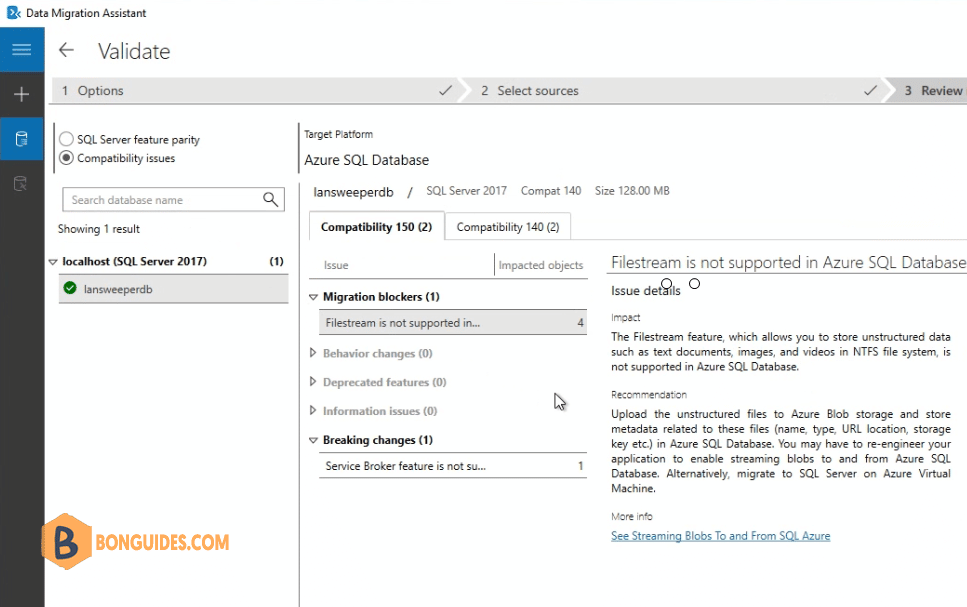Click the Search database name field
This screenshot has width=967, height=607.
tap(173, 200)
